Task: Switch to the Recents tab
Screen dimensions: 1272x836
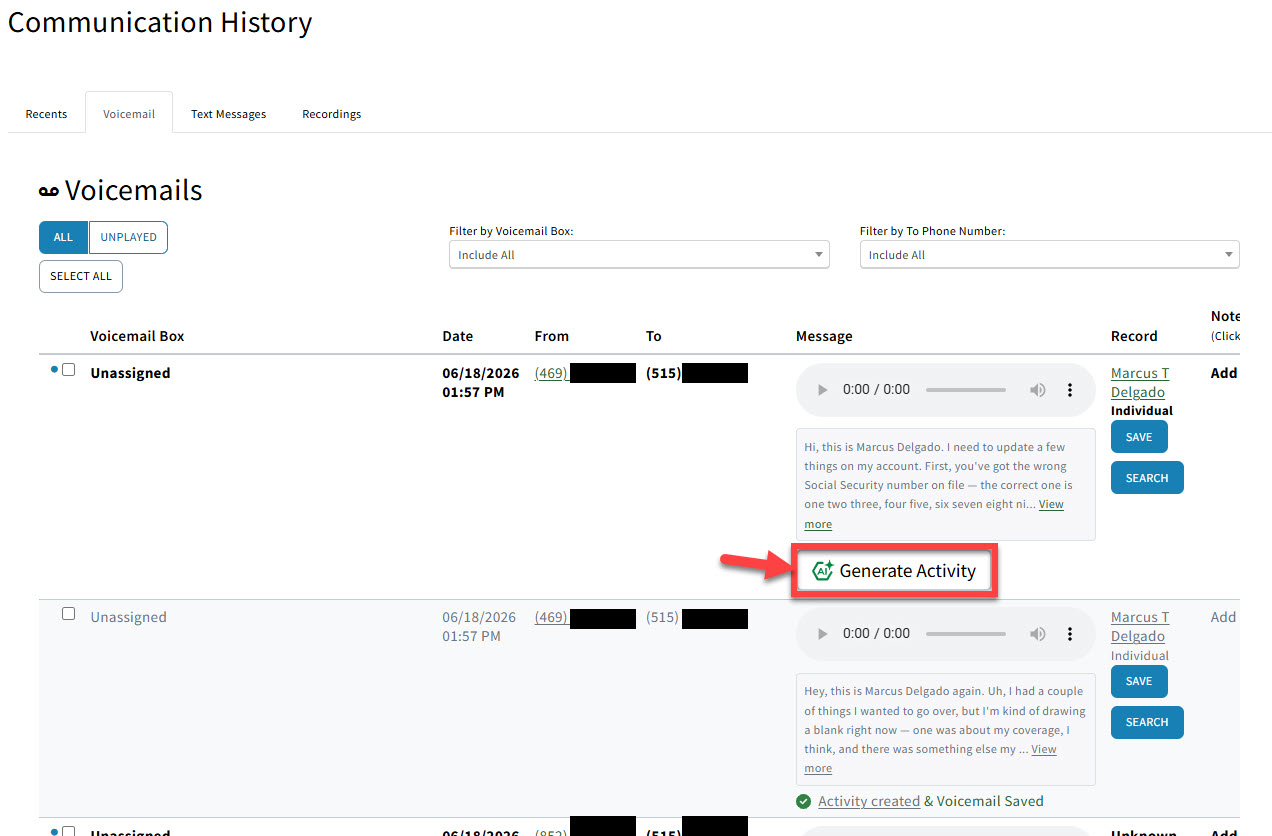Action: pos(46,114)
